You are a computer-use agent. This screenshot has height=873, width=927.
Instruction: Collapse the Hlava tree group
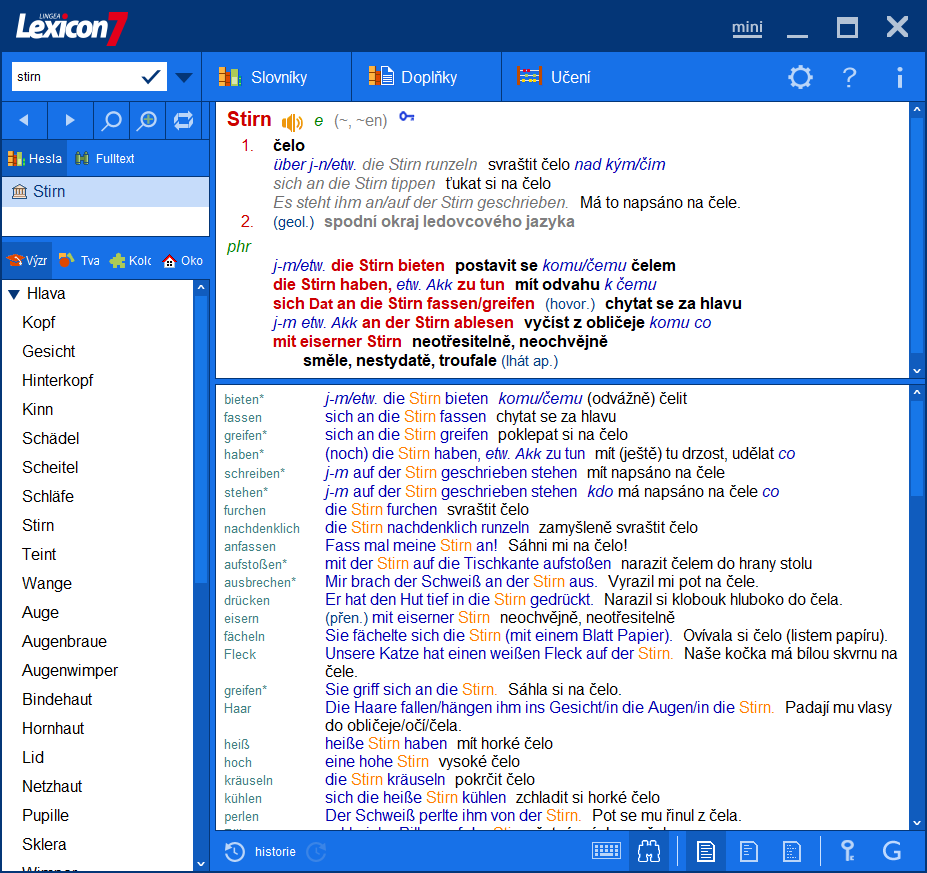tap(14, 294)
